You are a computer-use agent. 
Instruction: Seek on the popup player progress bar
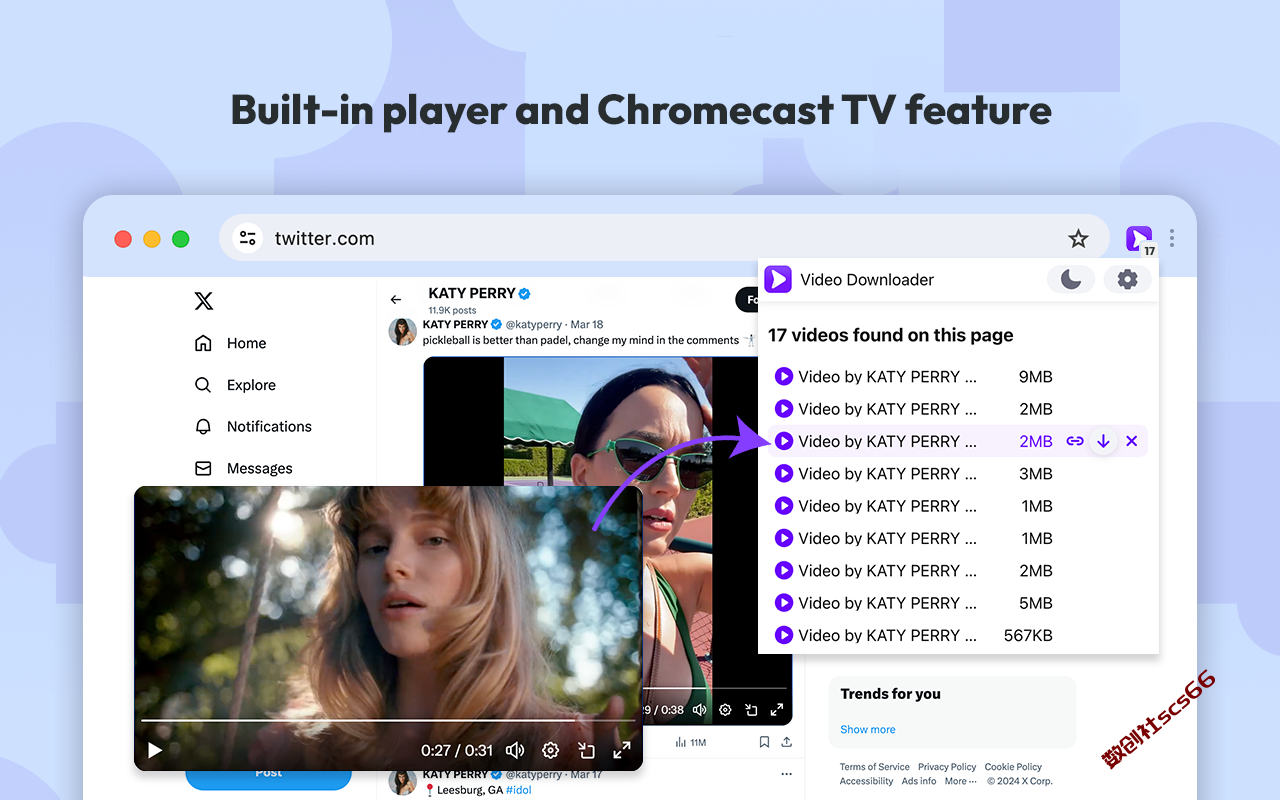click(388, 720)
